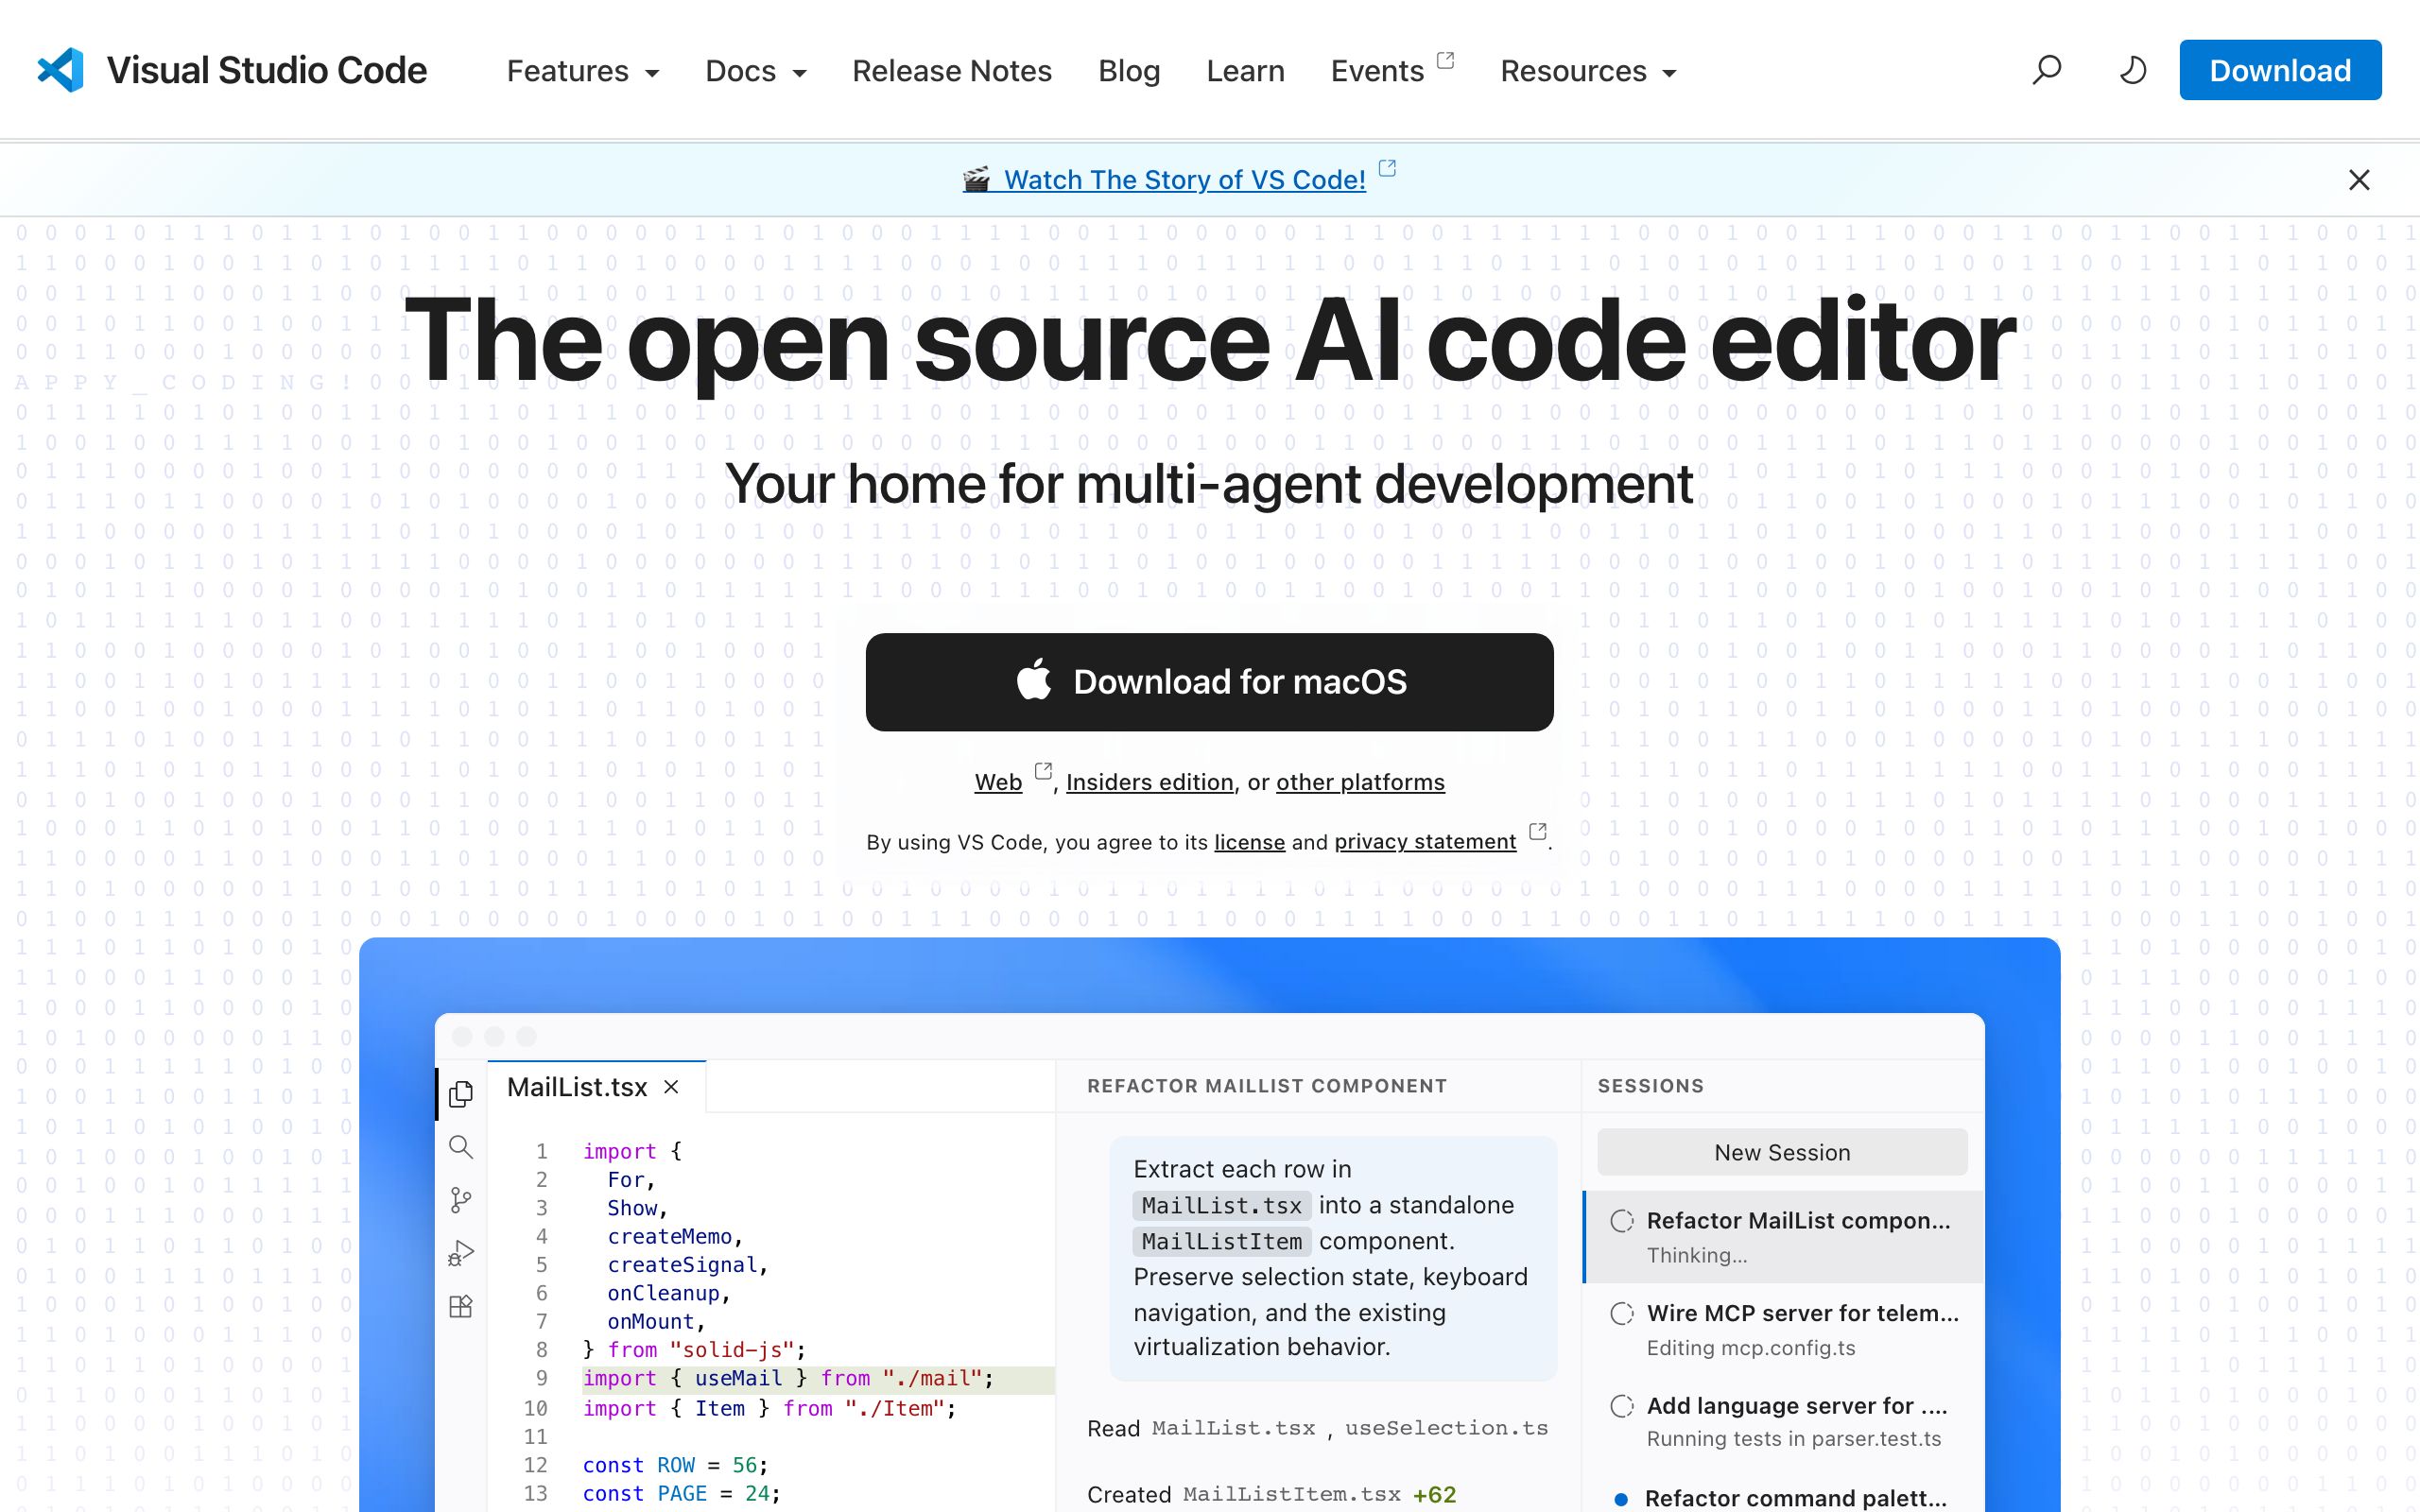Expand the Resources dropdown menu
Image resolution: width=2420 pixels, height=1512 pixels.
pos(1588,71)
